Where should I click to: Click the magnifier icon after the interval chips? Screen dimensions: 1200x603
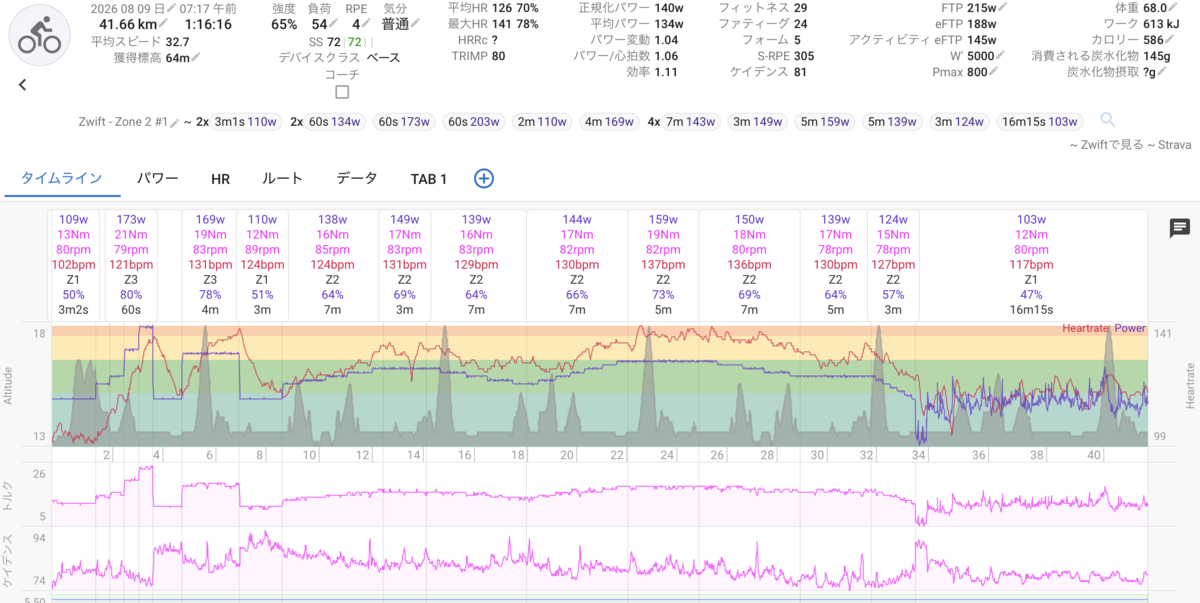(x=1108, y=121)
